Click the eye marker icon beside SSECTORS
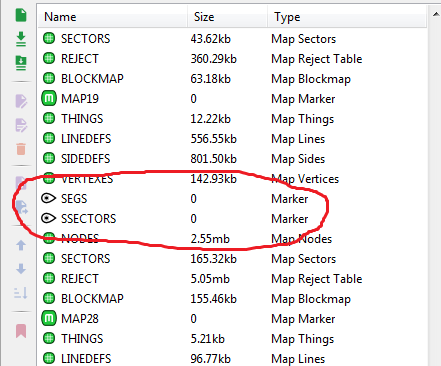Viewport: 441px width, 366px height. 49,219
